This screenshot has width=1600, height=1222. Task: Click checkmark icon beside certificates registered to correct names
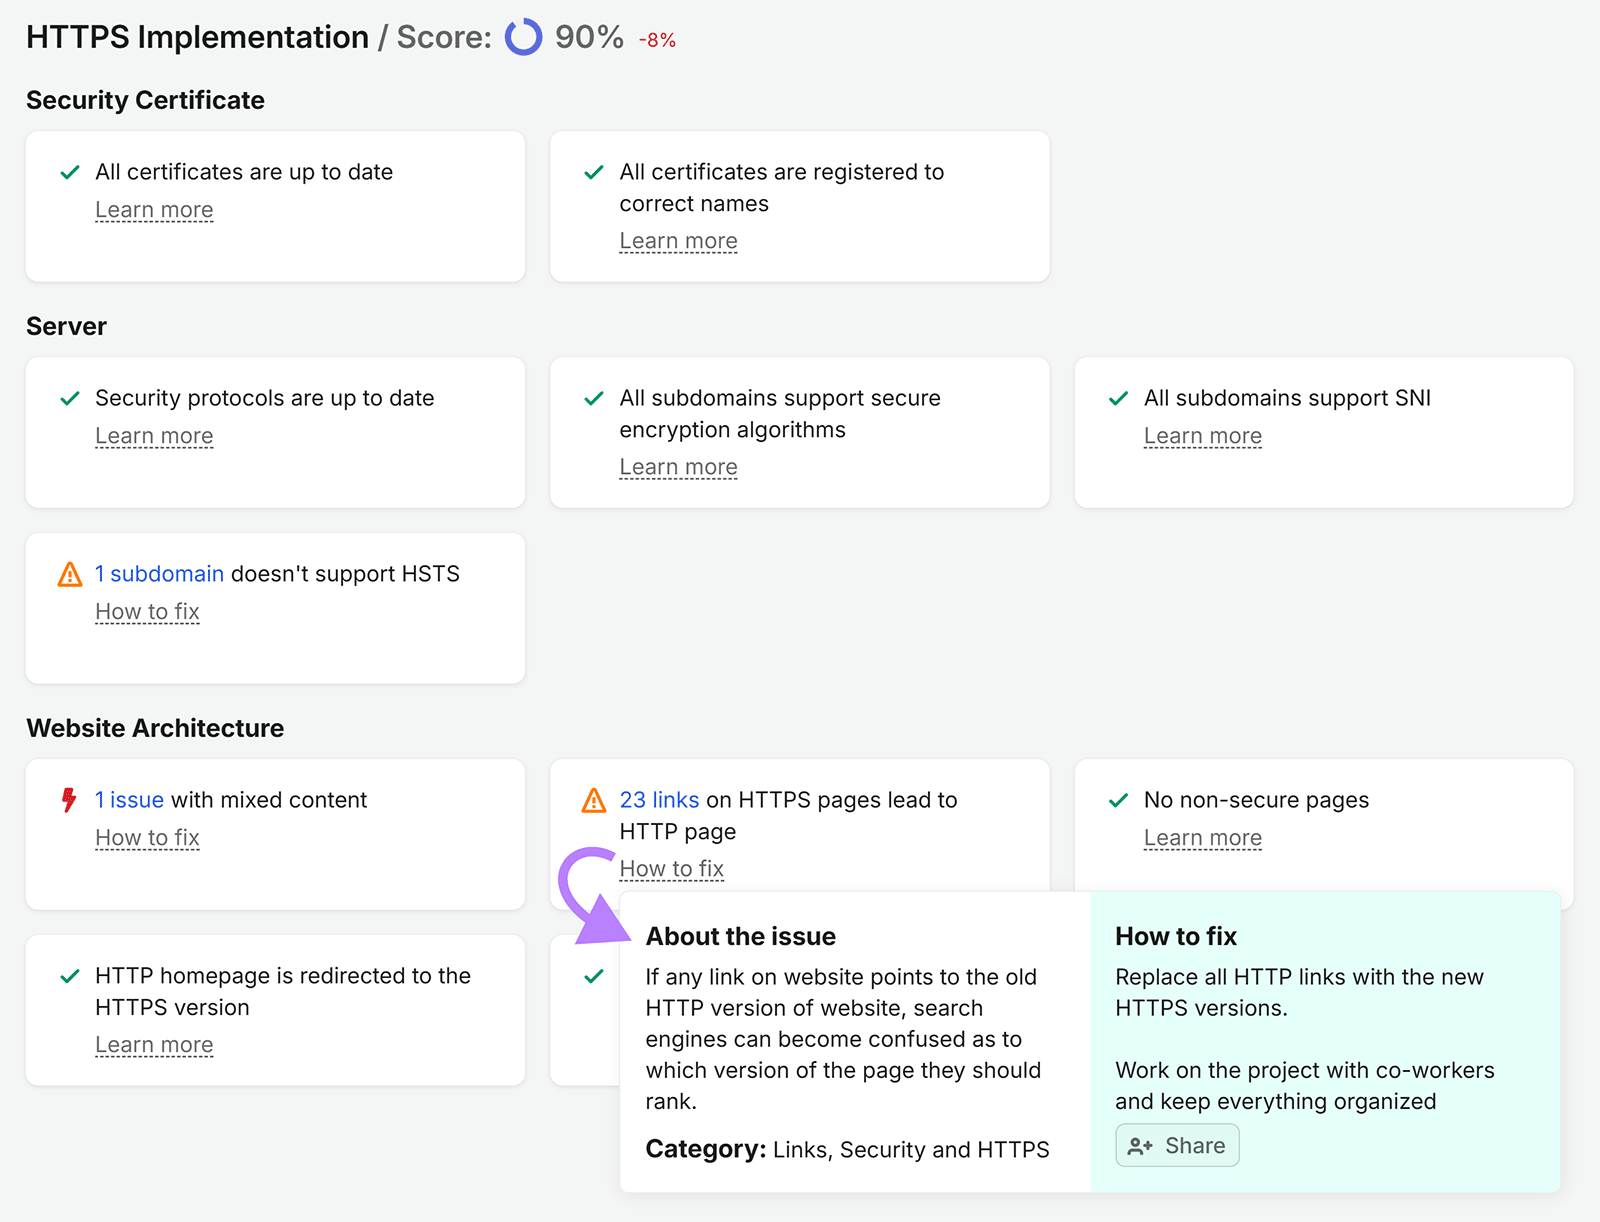(594, 173)
